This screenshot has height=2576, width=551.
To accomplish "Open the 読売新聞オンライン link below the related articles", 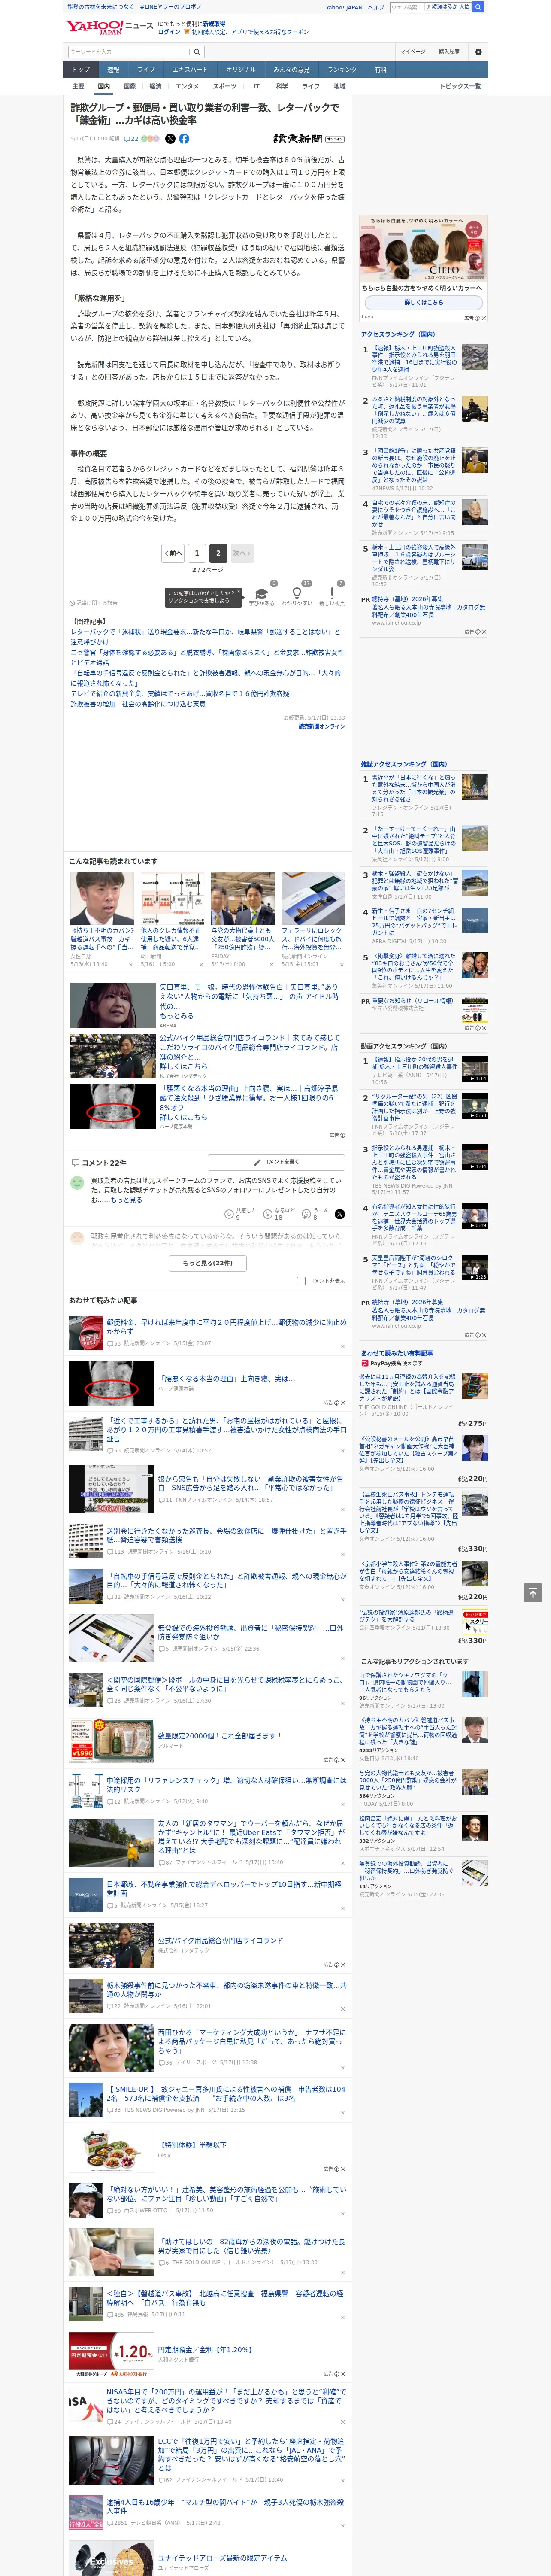I will pos(321,726).
